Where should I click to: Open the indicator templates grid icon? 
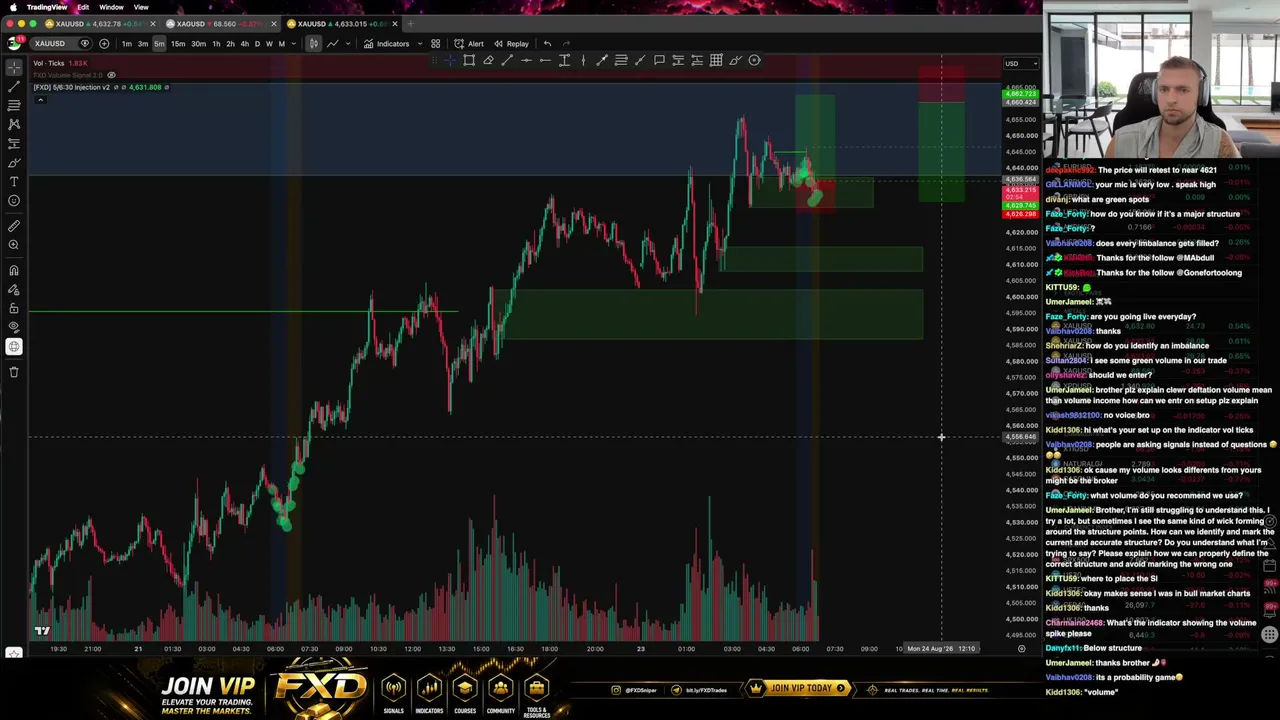[x=435, y=44]
